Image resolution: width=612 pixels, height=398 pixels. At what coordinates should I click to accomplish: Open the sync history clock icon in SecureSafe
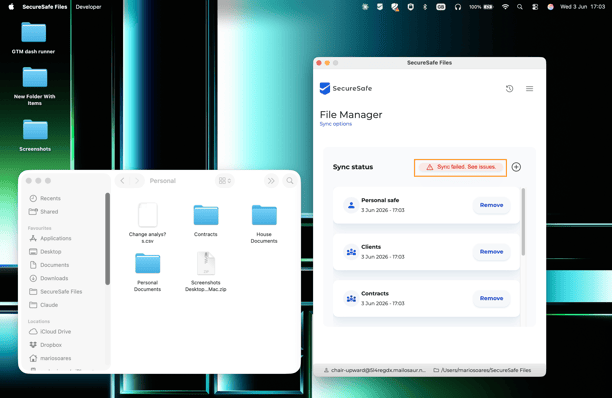pyautogui.click(x=509, y=89)
